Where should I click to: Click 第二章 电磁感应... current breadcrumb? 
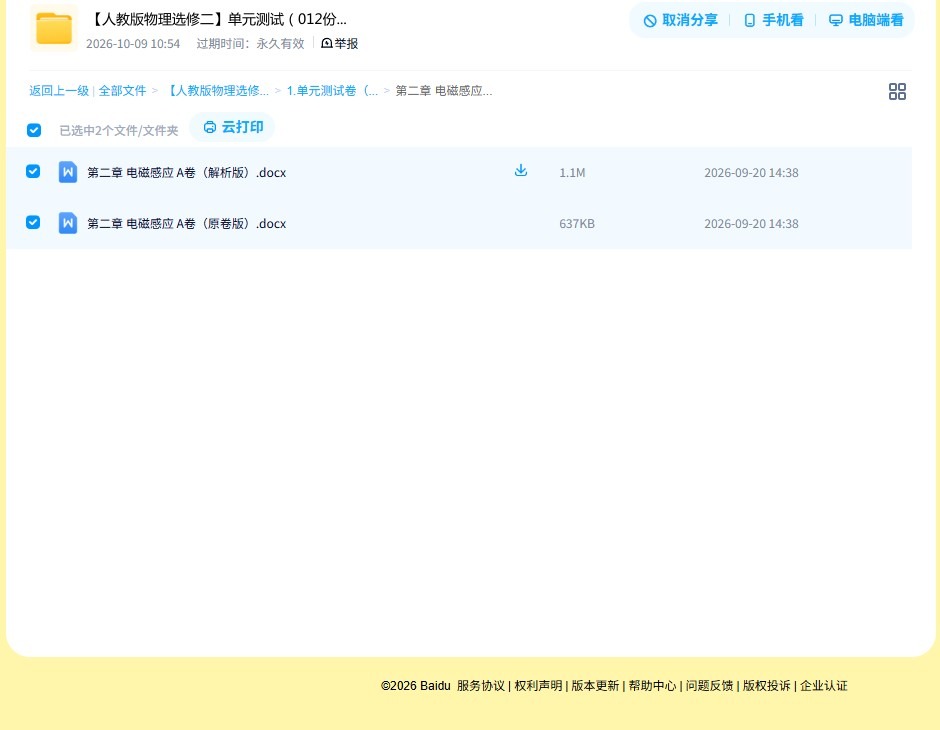tap(444, 91)
